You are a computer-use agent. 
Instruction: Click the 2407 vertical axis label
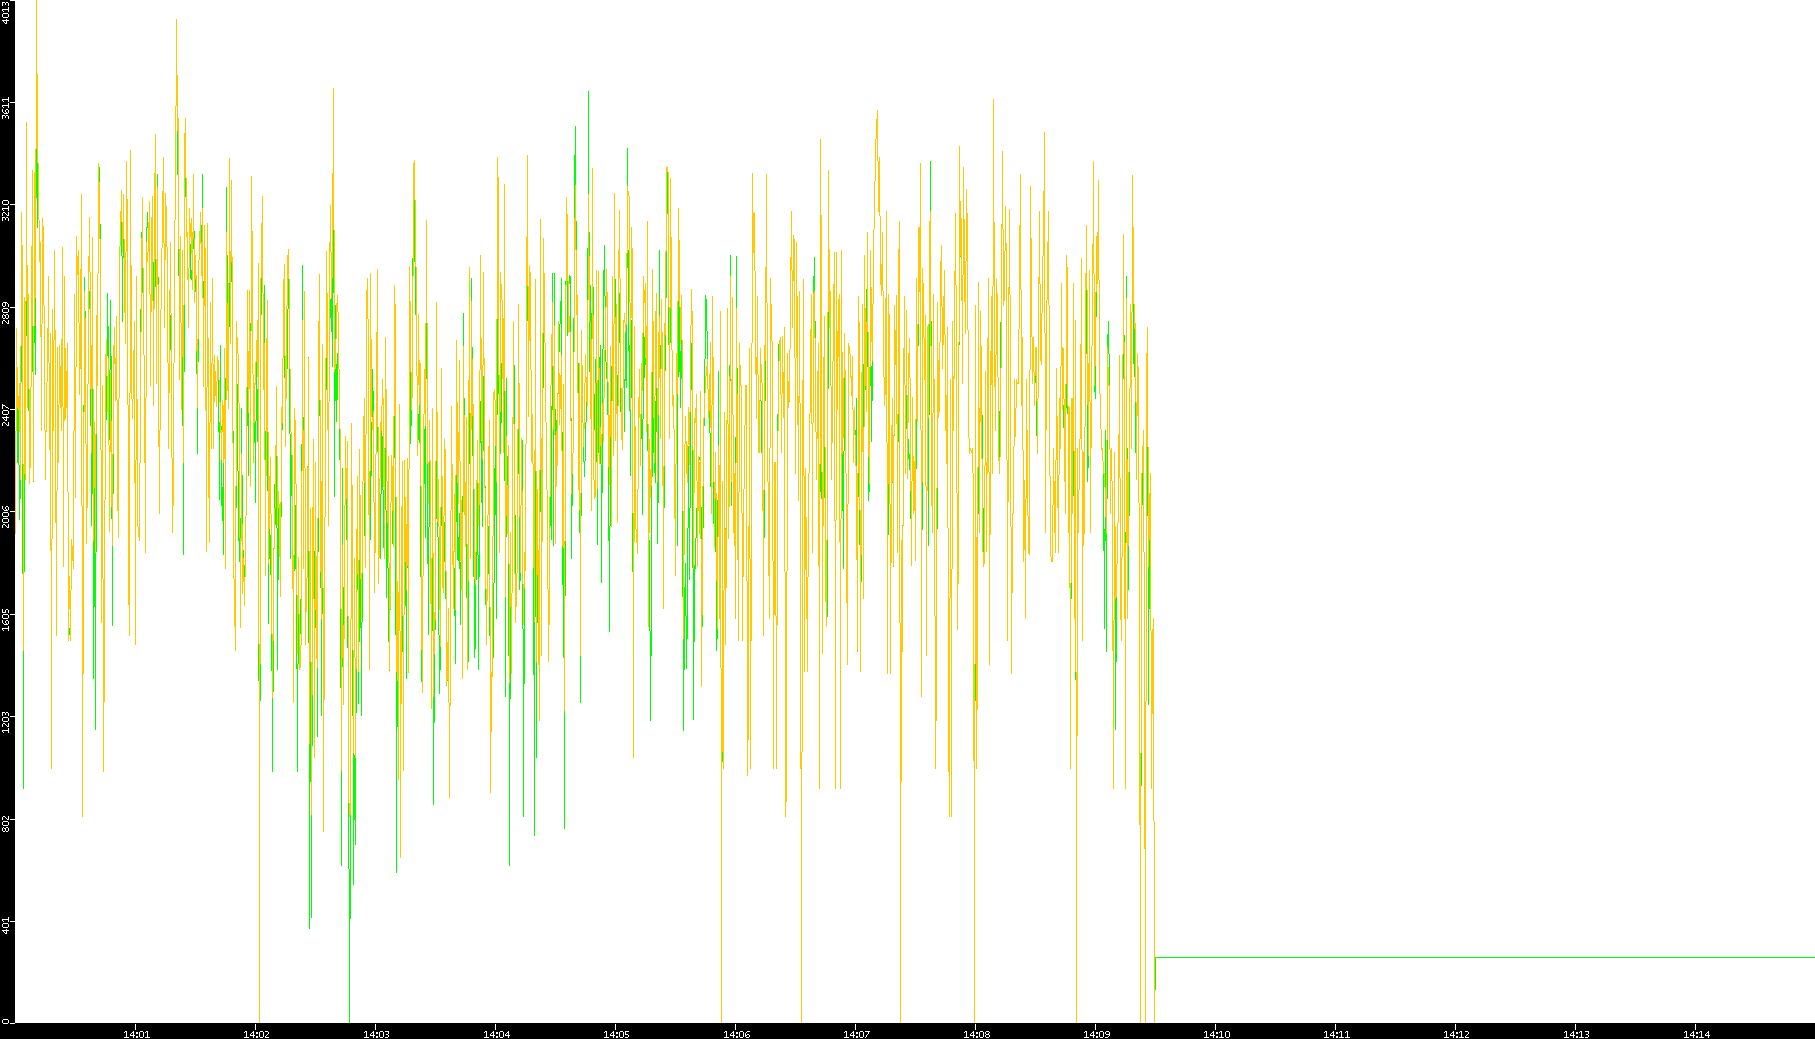(7, 415)
